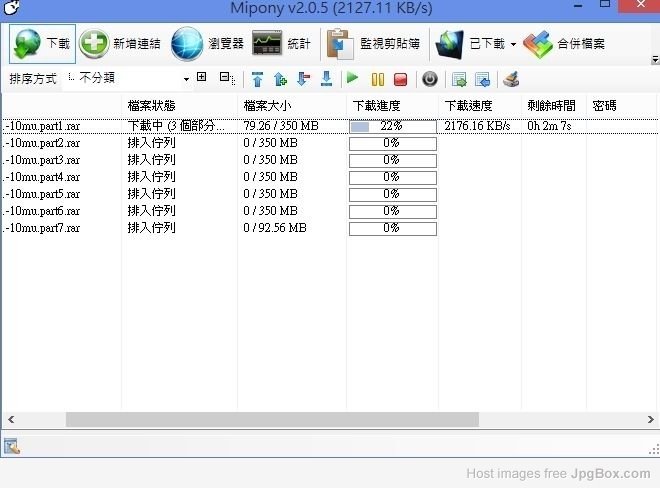Click the expand all groups plus icon
Viewport: 660px width, 488px height.
[201, 78]
